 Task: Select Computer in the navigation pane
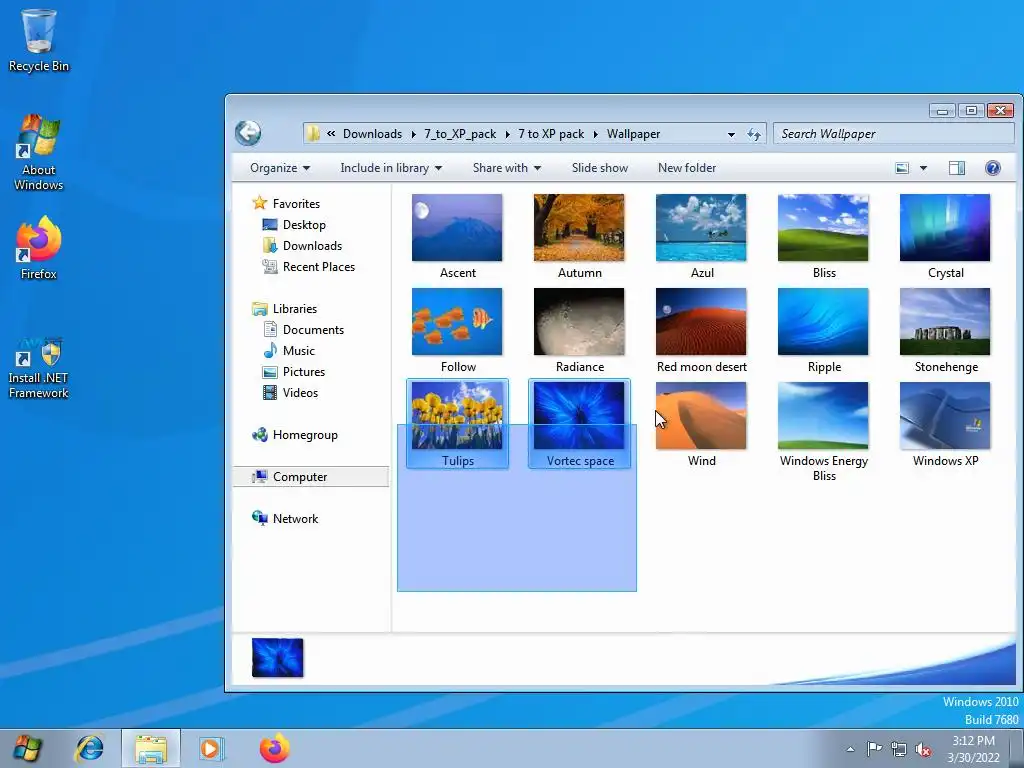(x=311, y=477)
